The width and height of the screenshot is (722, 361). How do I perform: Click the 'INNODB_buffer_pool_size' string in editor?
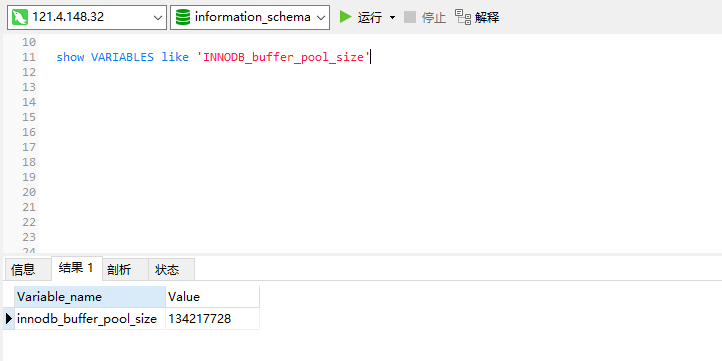(x=284, y=58)
